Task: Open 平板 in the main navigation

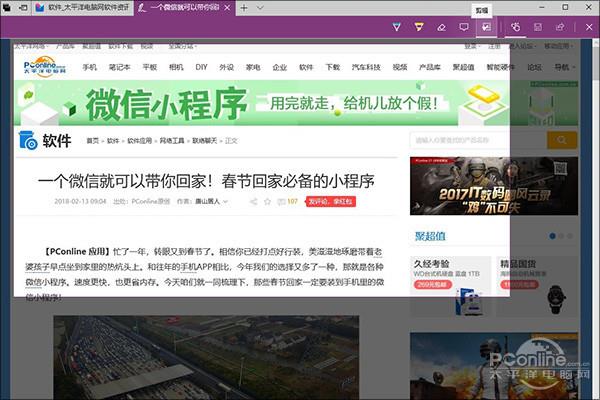Action: click(150, 67)
